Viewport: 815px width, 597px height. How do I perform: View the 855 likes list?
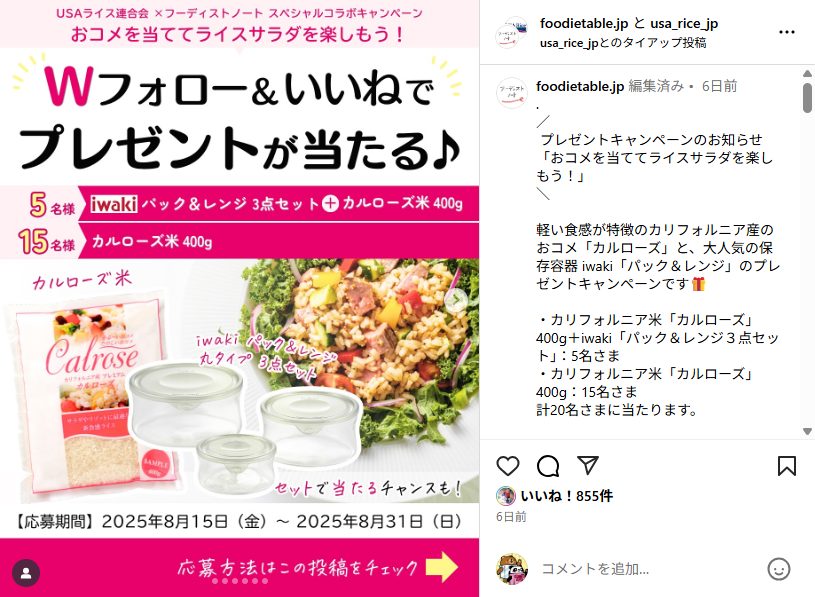[567, 496]
